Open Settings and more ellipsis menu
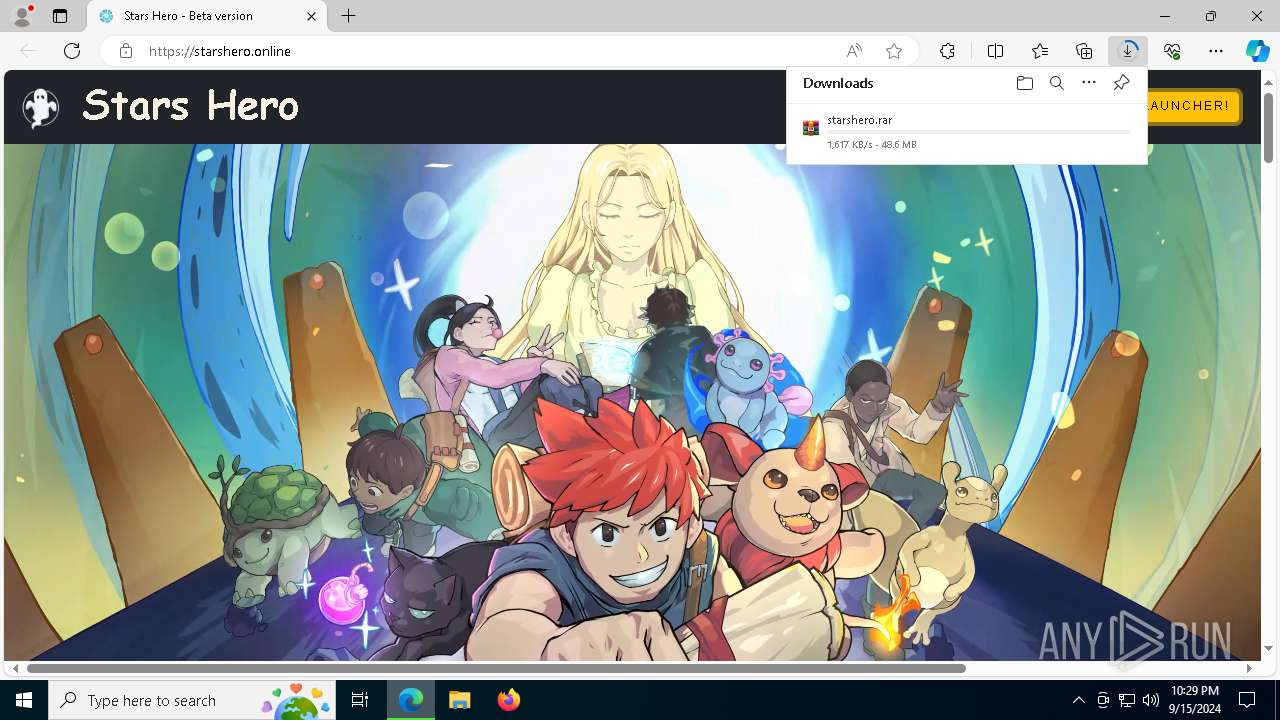The image size is (1280, 720). pos(1216,51)
